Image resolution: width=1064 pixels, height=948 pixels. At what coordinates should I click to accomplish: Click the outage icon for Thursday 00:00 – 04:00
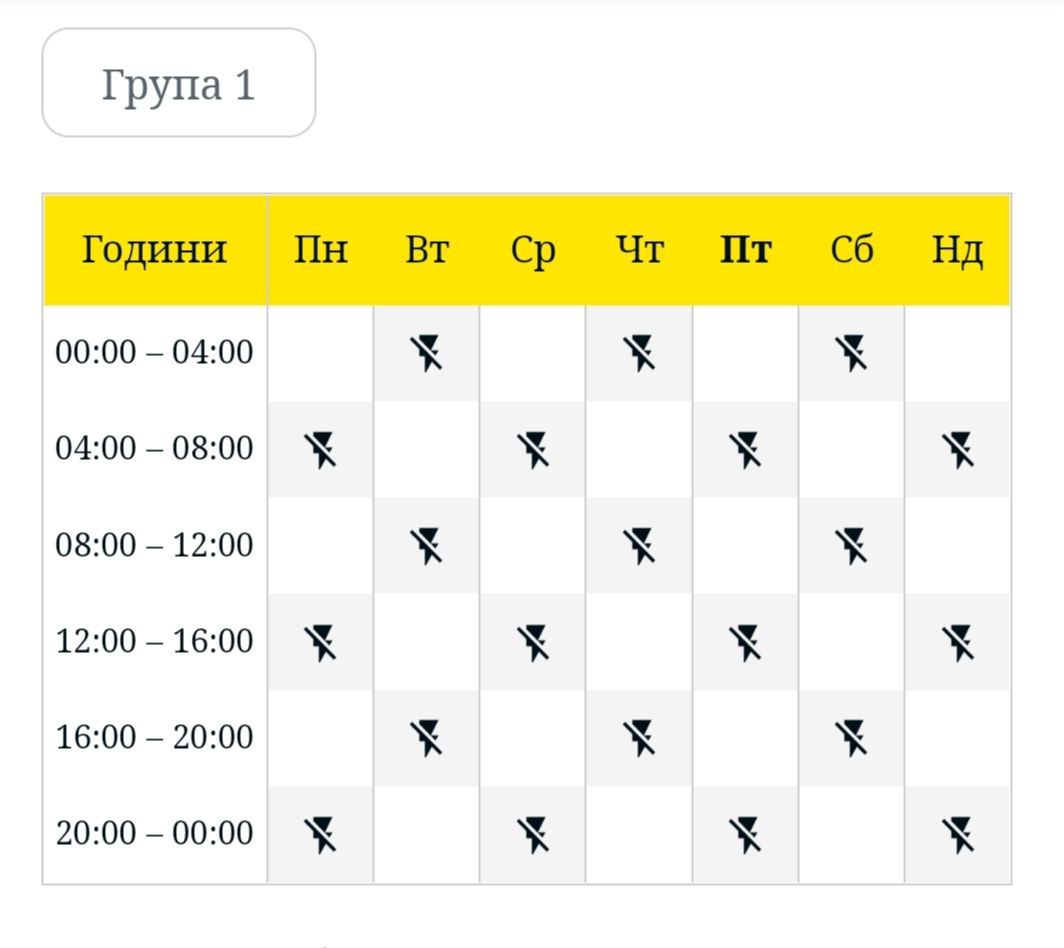pos(639,353)
